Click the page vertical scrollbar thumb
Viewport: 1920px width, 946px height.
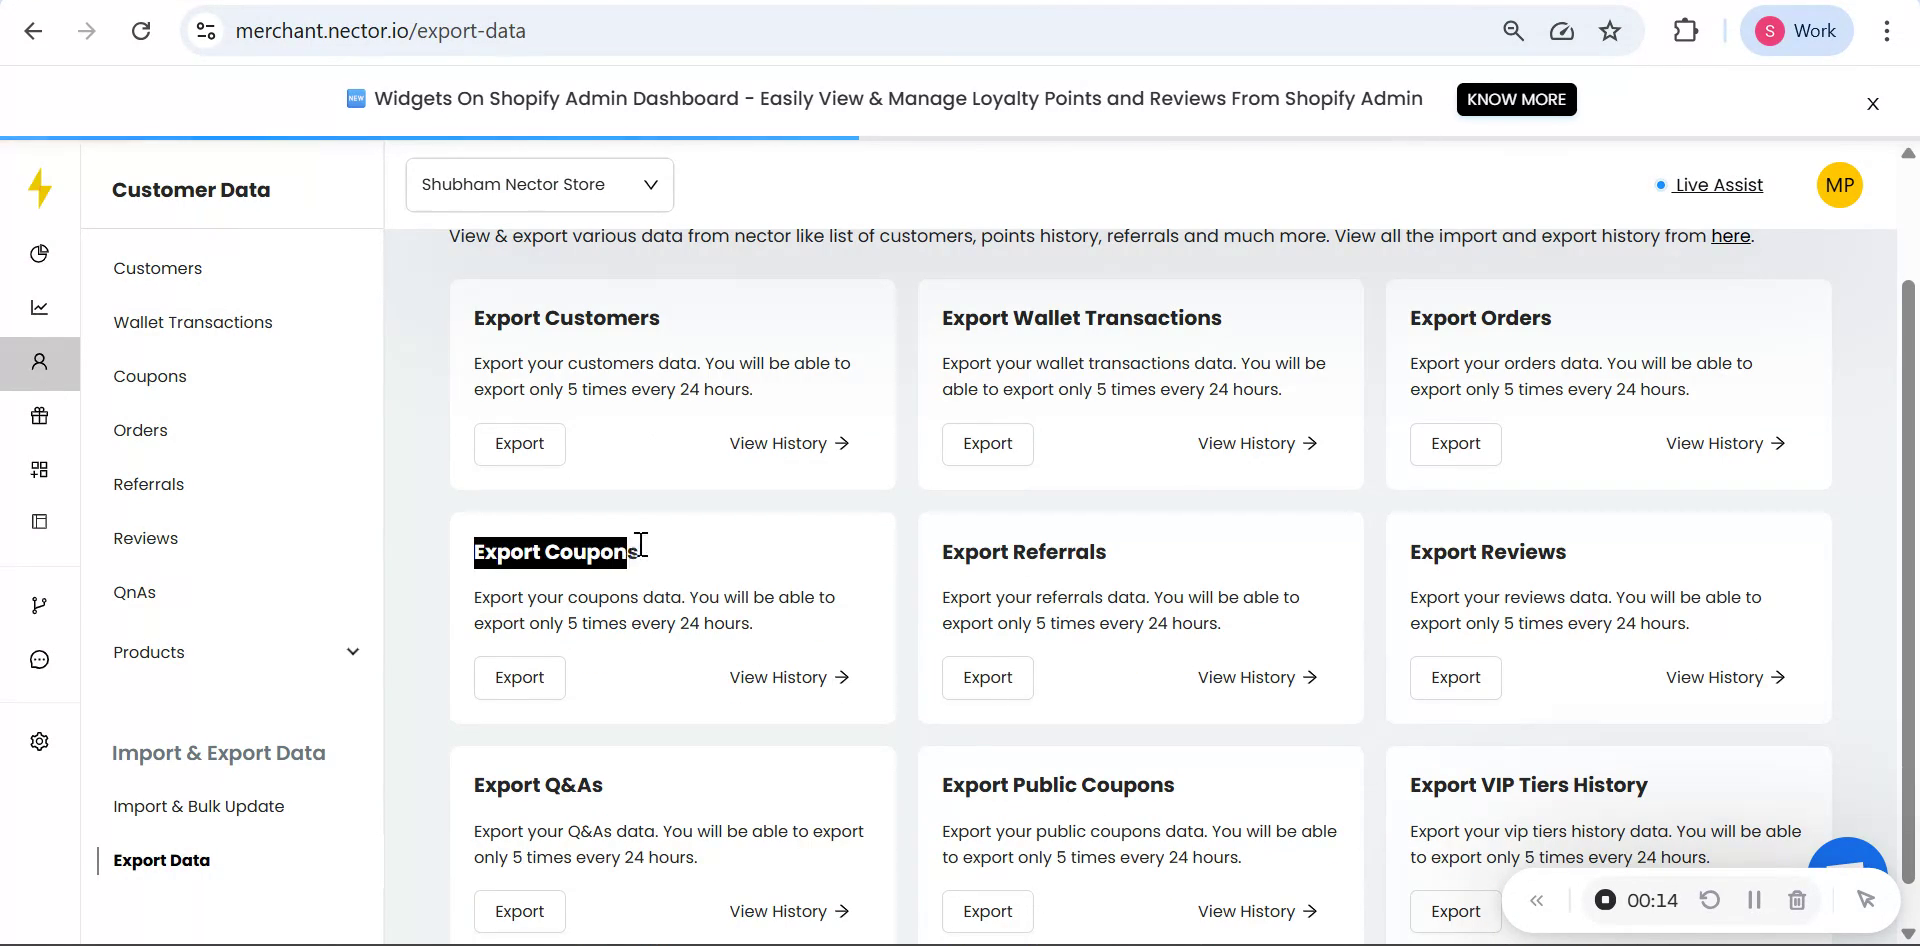click(x=1908, y=580)
